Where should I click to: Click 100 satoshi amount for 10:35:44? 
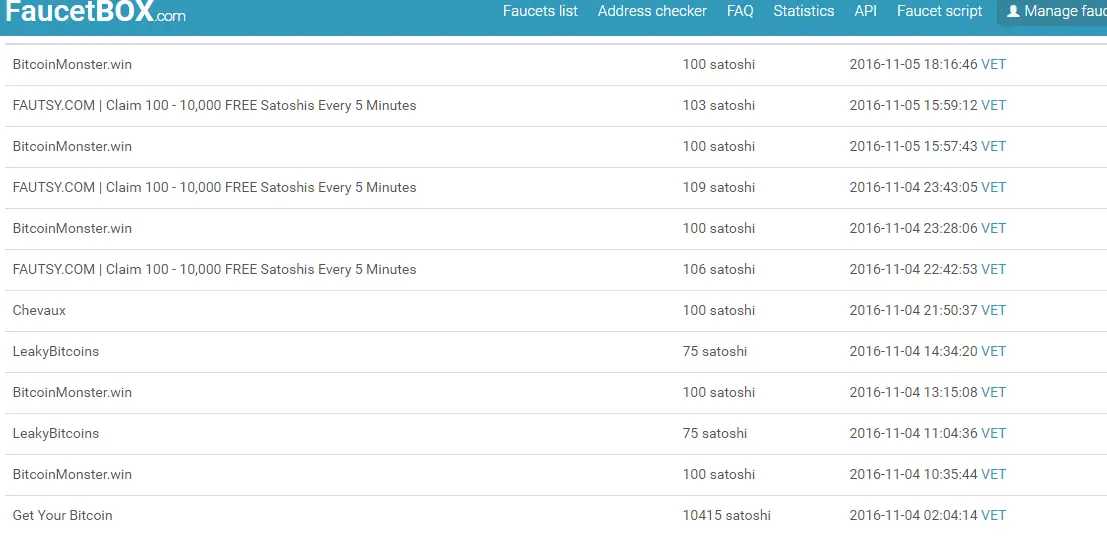719,473
